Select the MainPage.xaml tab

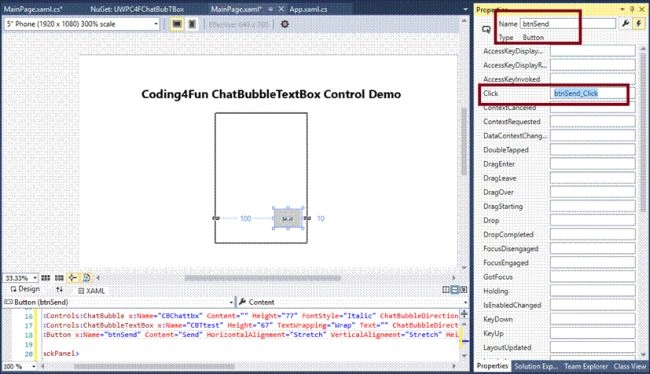236,9
